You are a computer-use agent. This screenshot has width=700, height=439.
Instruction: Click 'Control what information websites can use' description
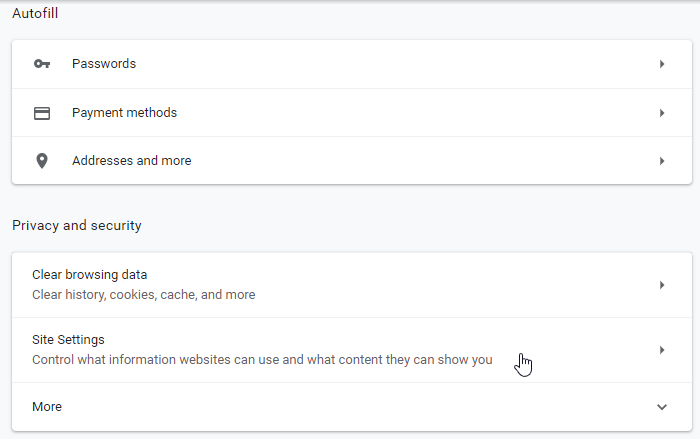pyautogui.click(x=262, y=360)
